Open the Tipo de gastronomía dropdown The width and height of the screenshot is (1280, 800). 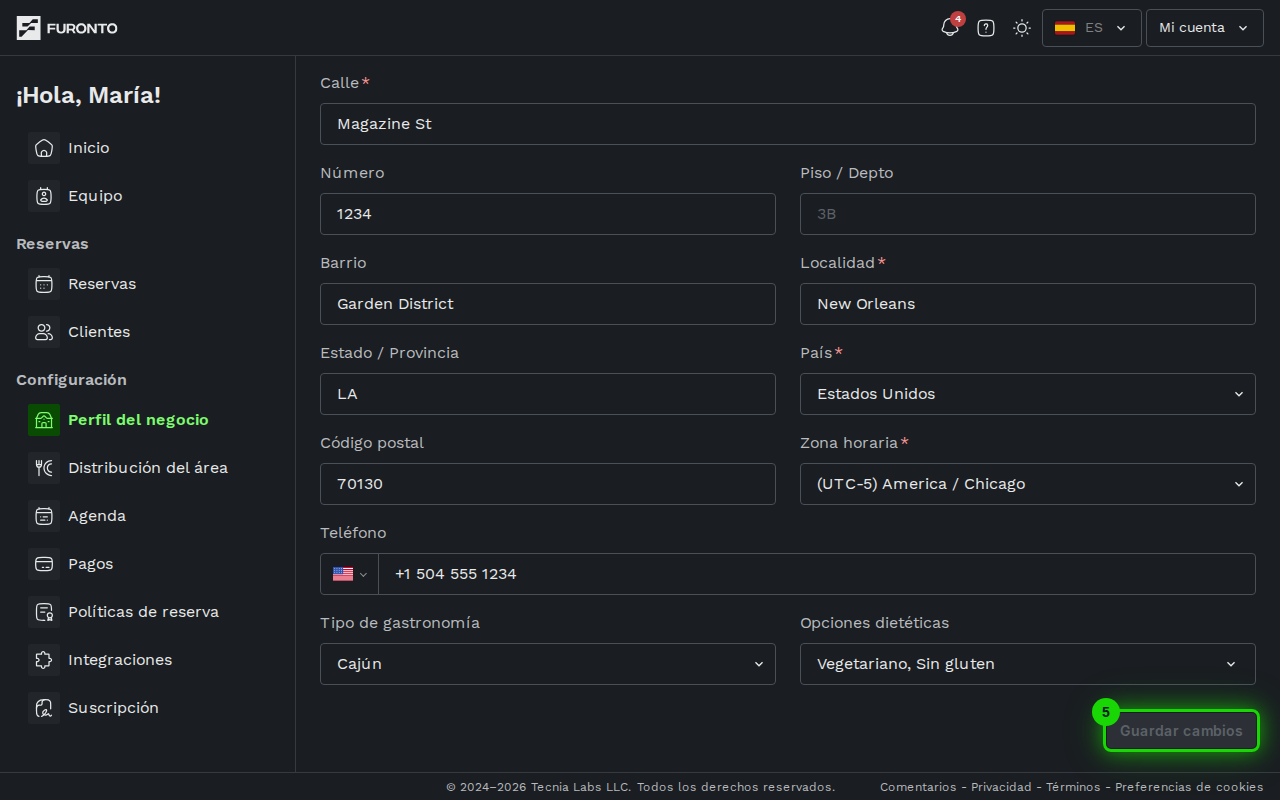548,664
